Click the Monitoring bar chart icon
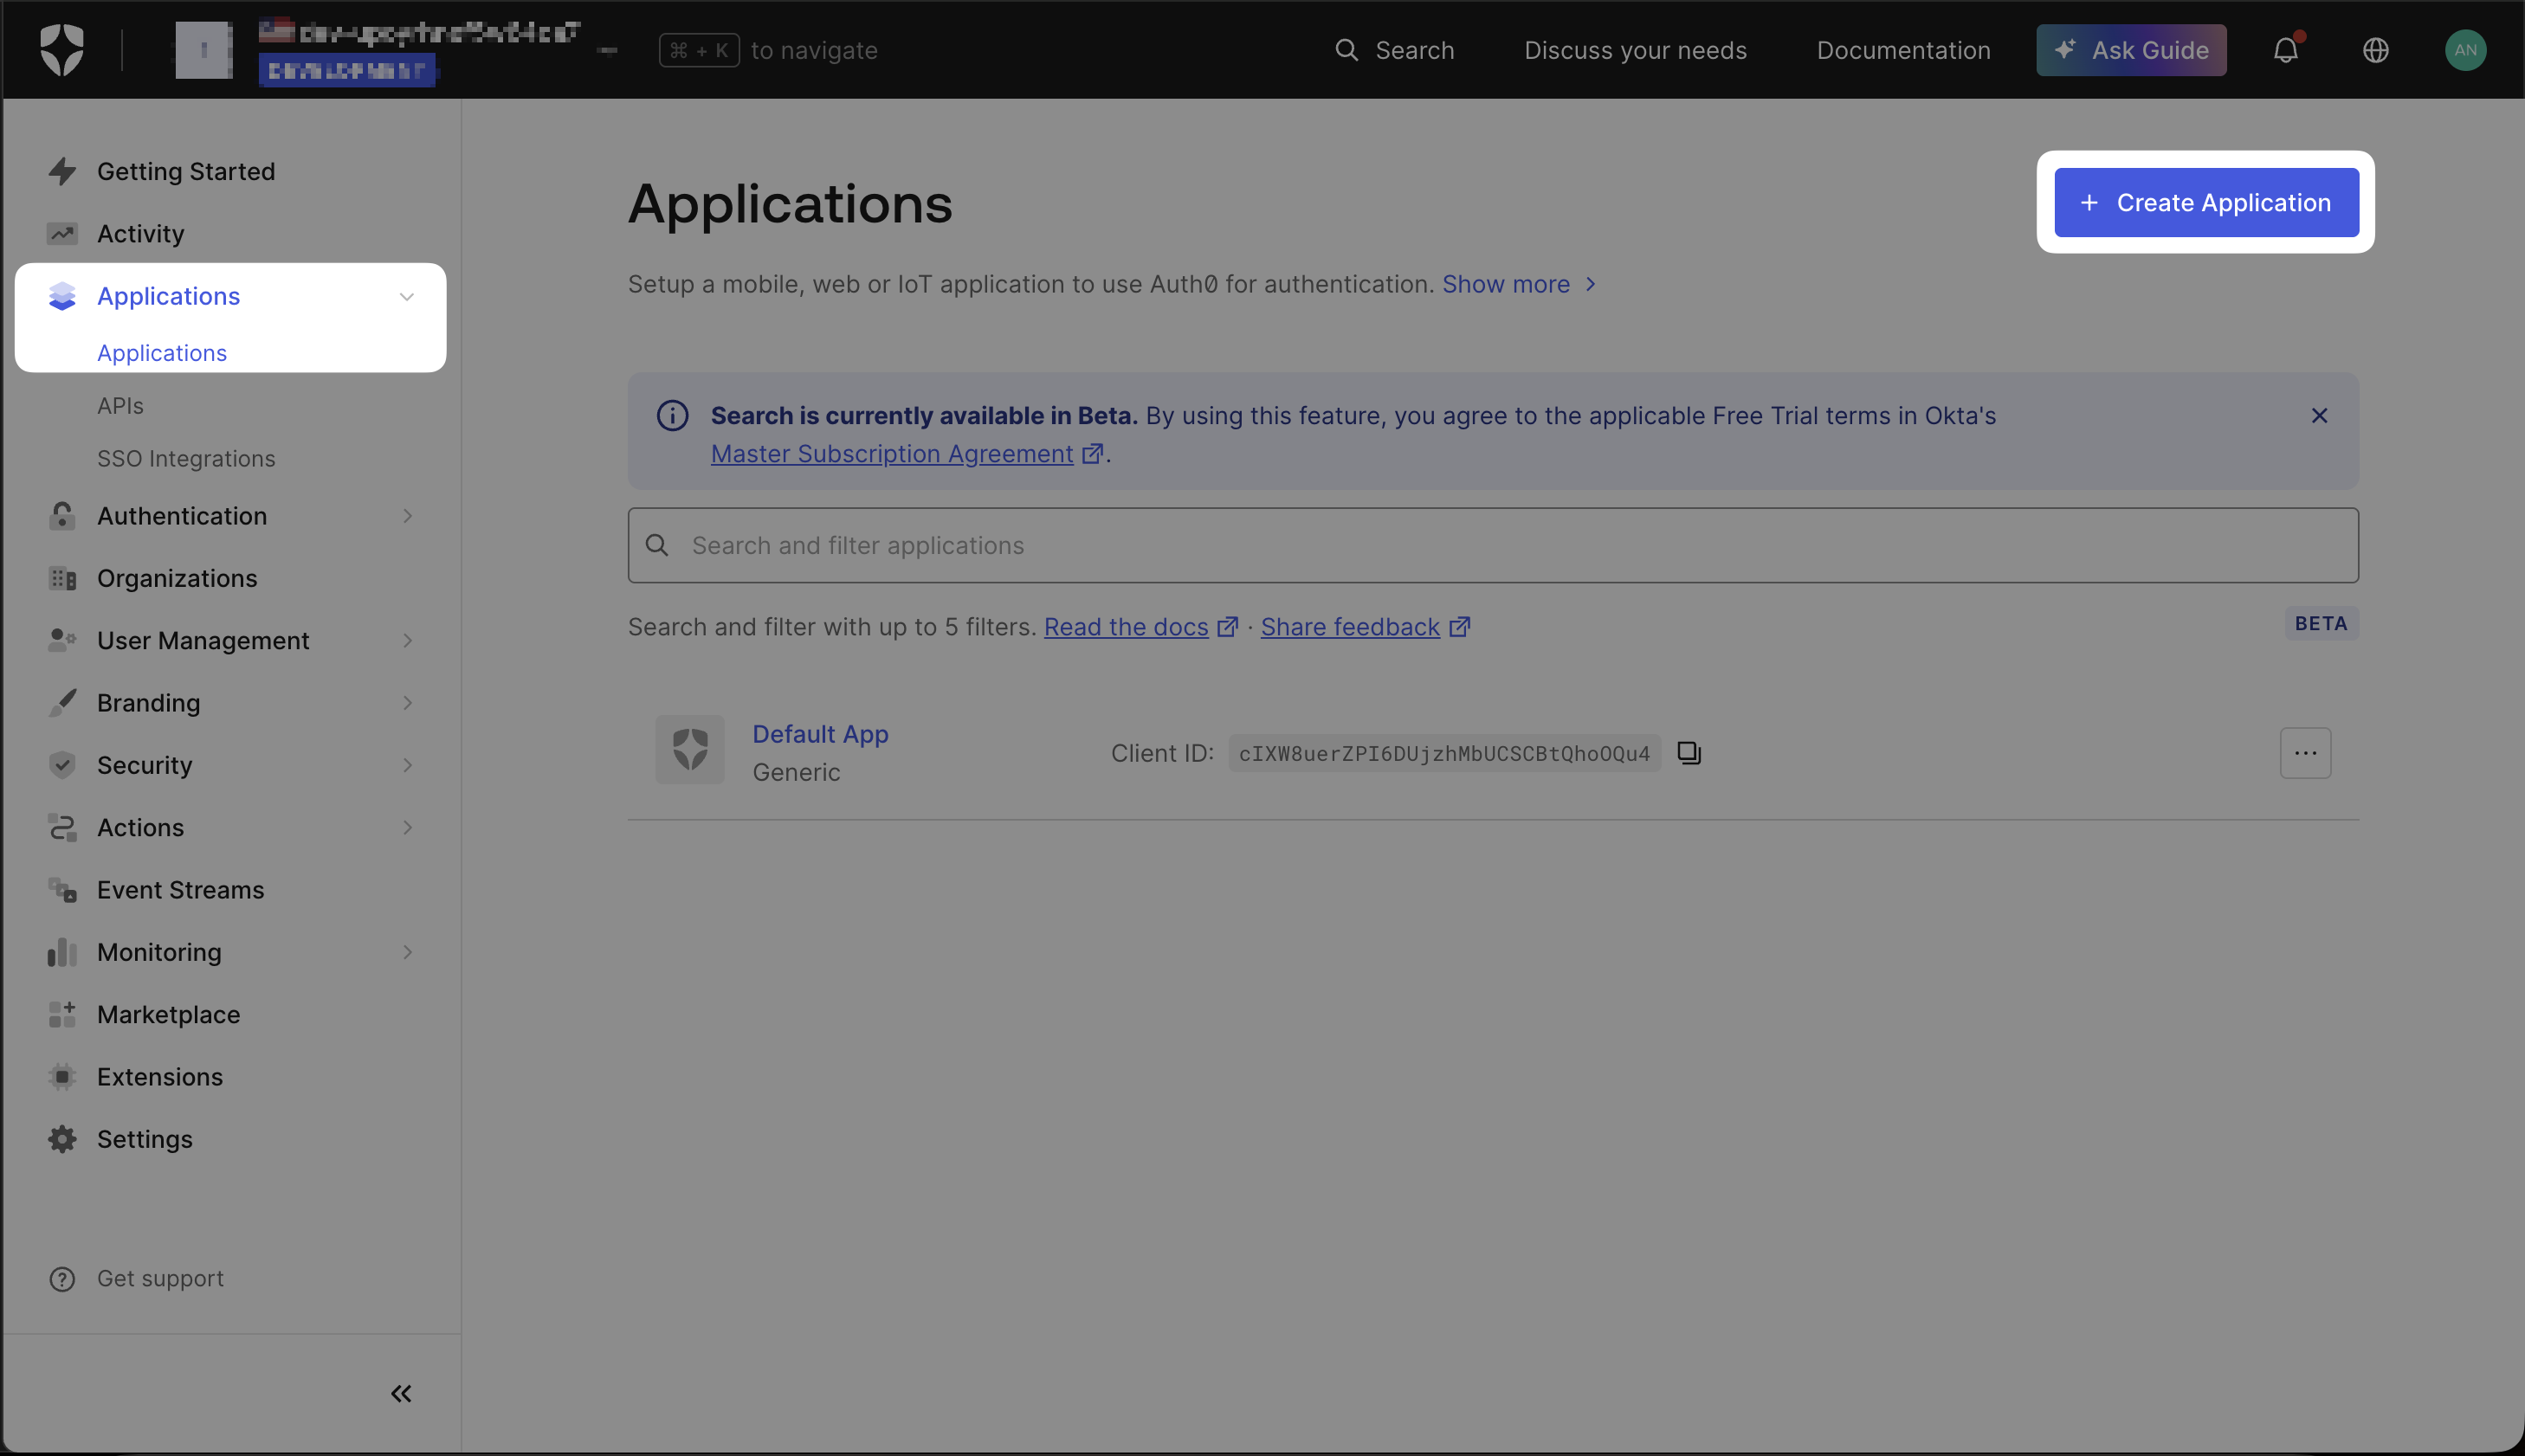Image resolution: width=2525 pixels, height=1456 pixels. (x=62, y=952)
